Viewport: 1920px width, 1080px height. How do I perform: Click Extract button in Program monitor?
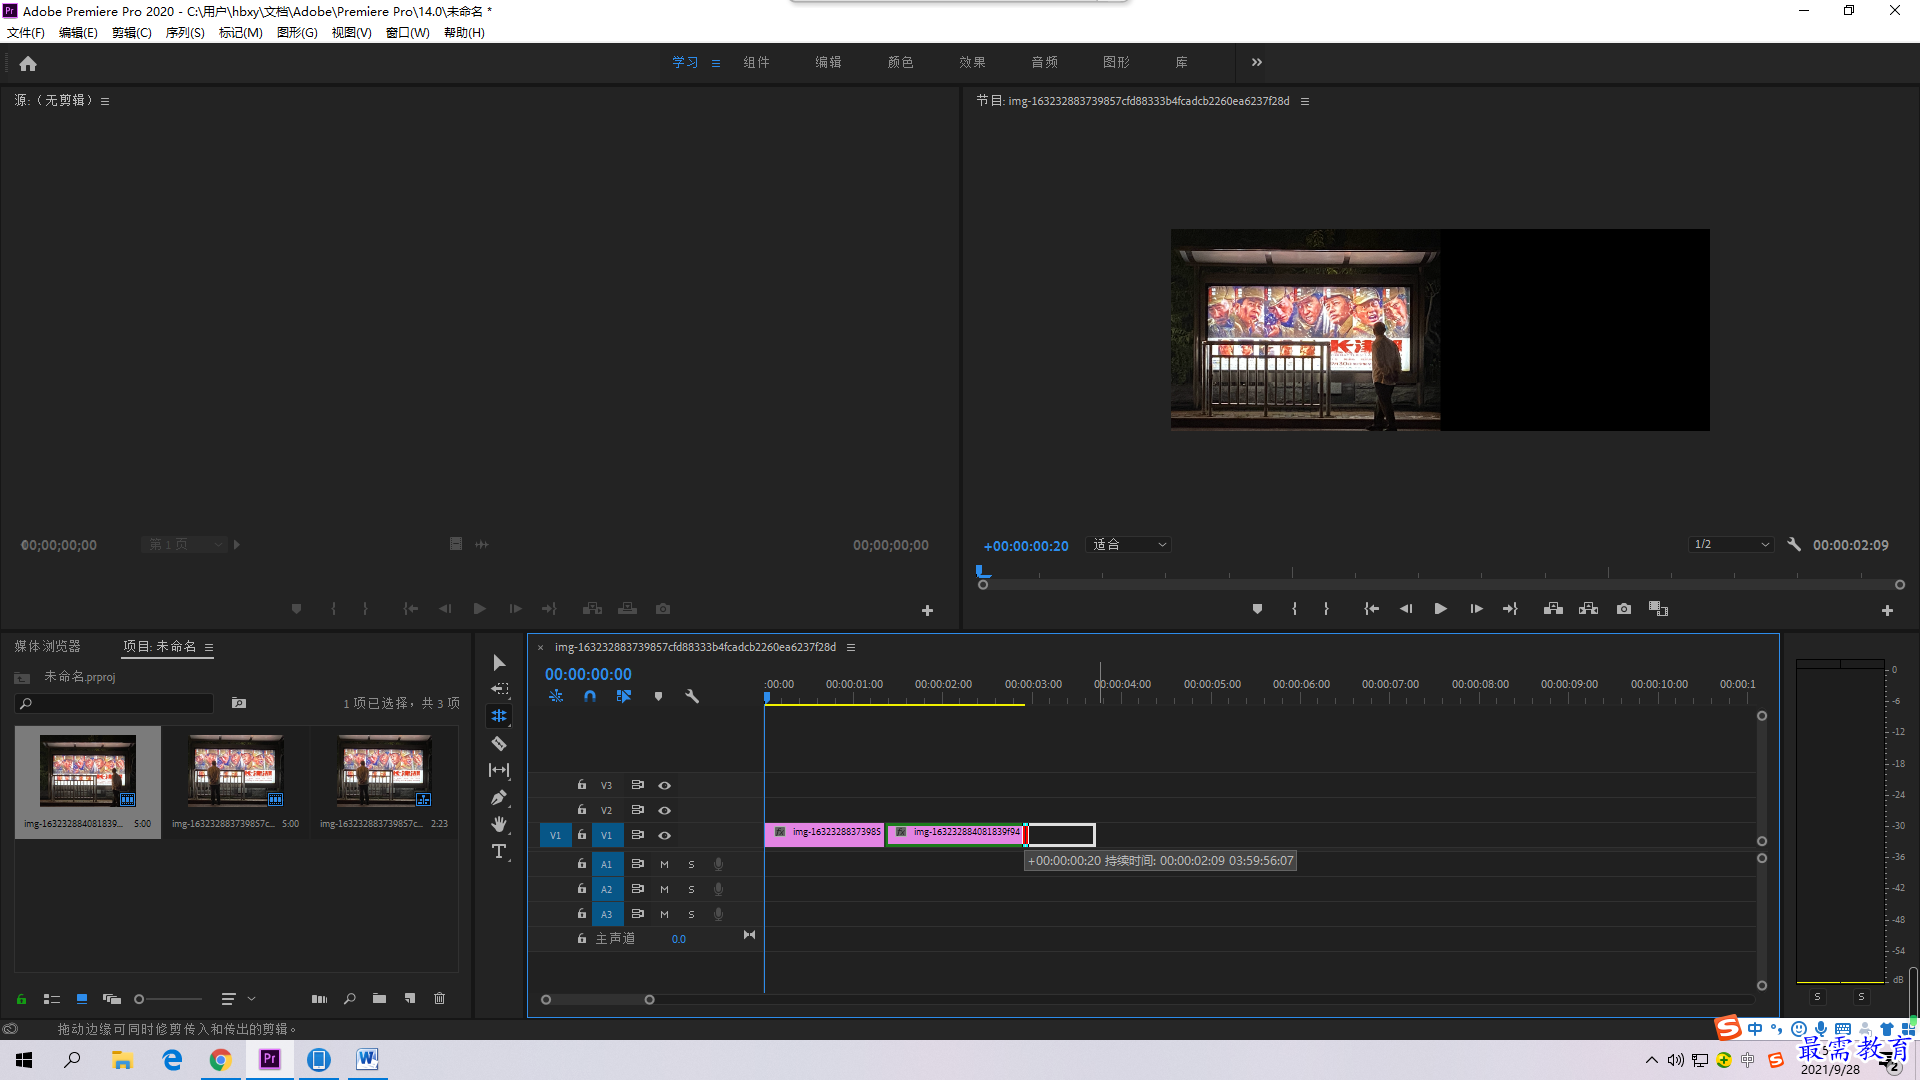(x=1588, y=609)
